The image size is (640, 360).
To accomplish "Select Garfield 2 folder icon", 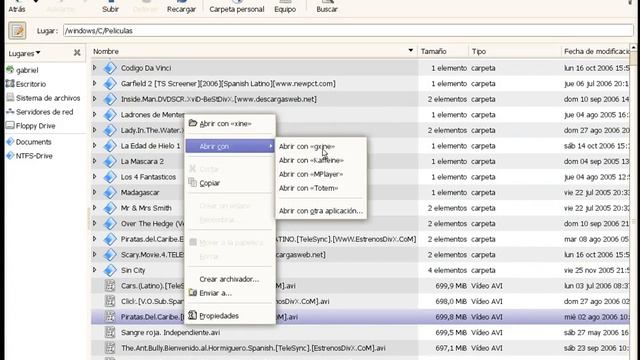I will 110,83.
